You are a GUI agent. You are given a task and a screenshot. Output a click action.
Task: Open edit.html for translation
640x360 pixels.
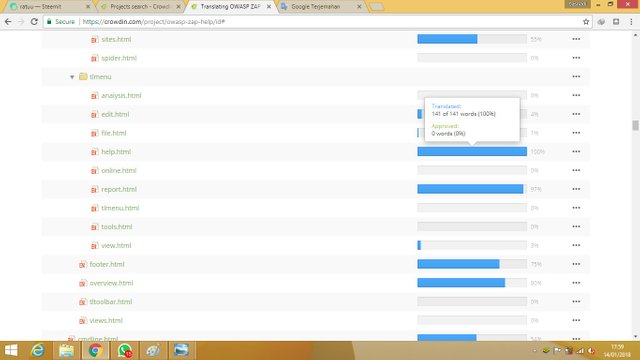(115, 114)
